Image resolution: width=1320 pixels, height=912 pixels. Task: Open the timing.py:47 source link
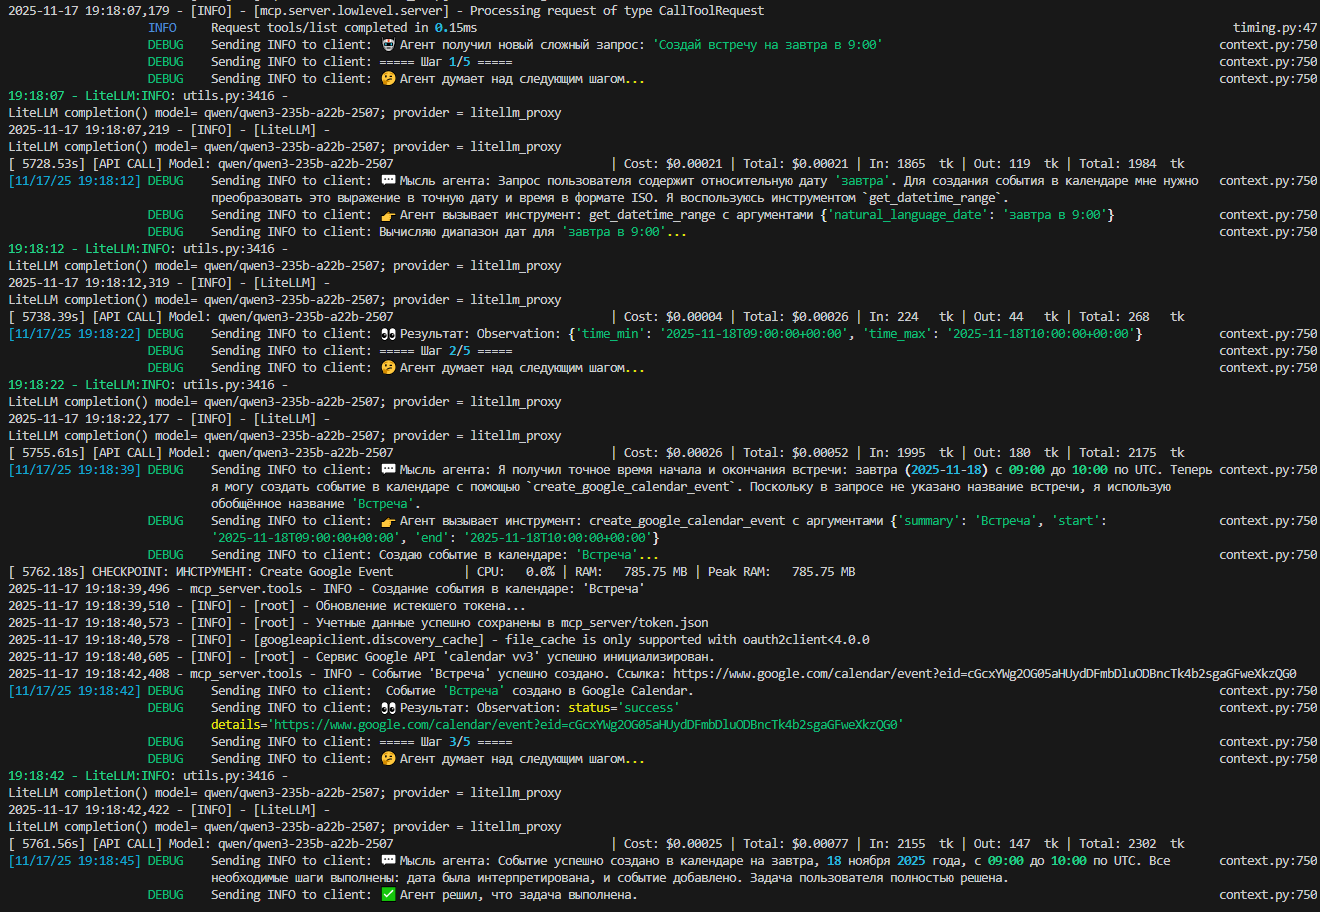1275,28
